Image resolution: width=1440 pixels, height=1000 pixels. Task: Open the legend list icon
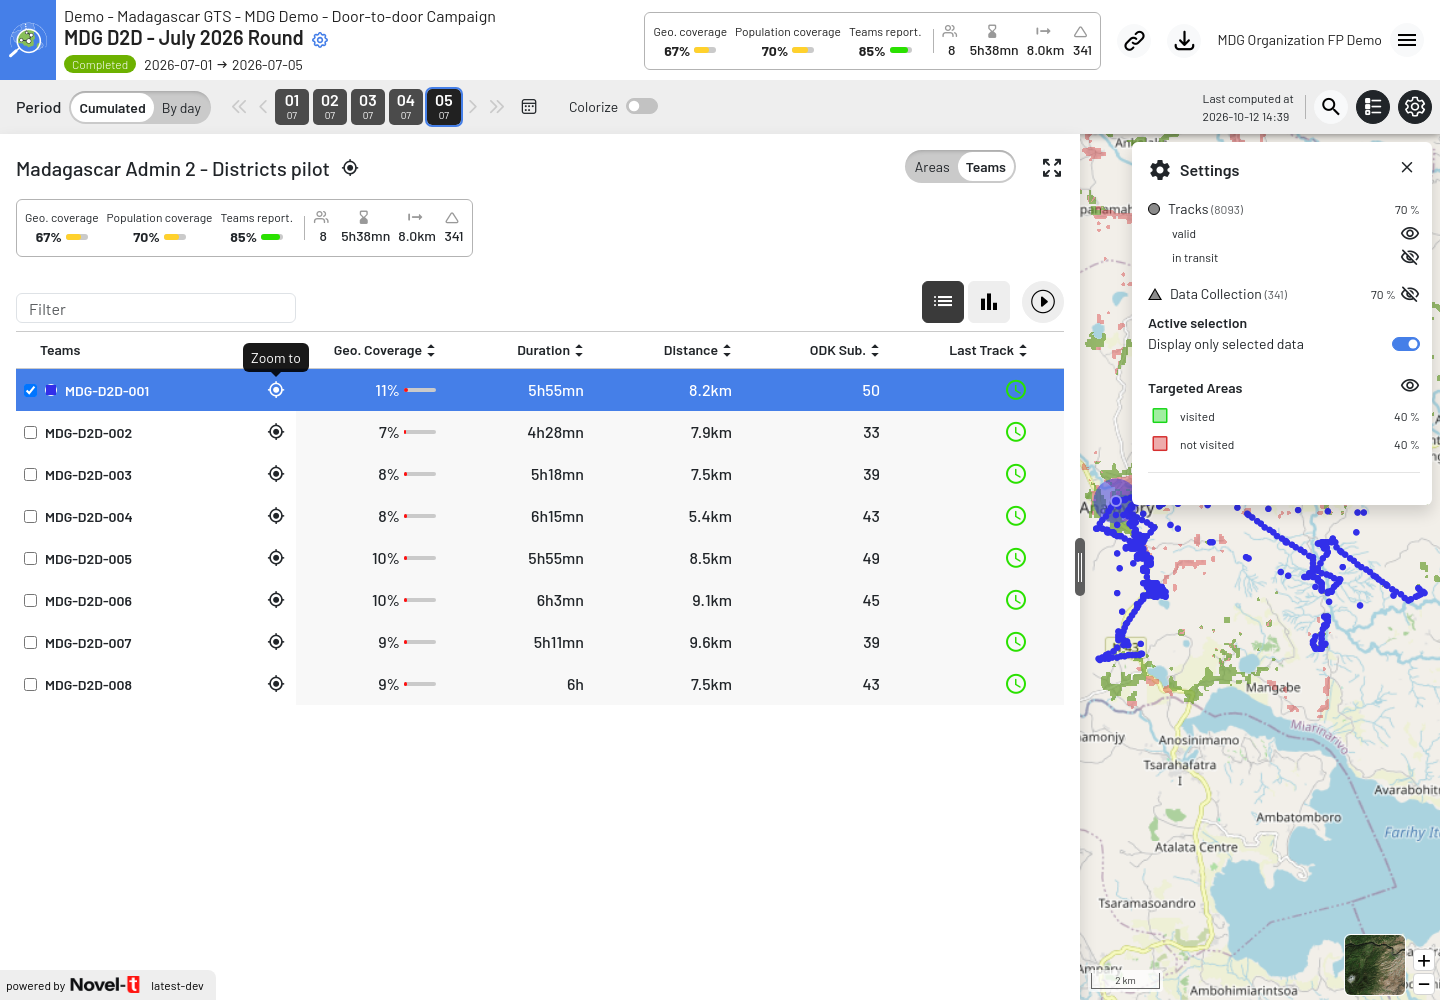(x=1373, y=107)
